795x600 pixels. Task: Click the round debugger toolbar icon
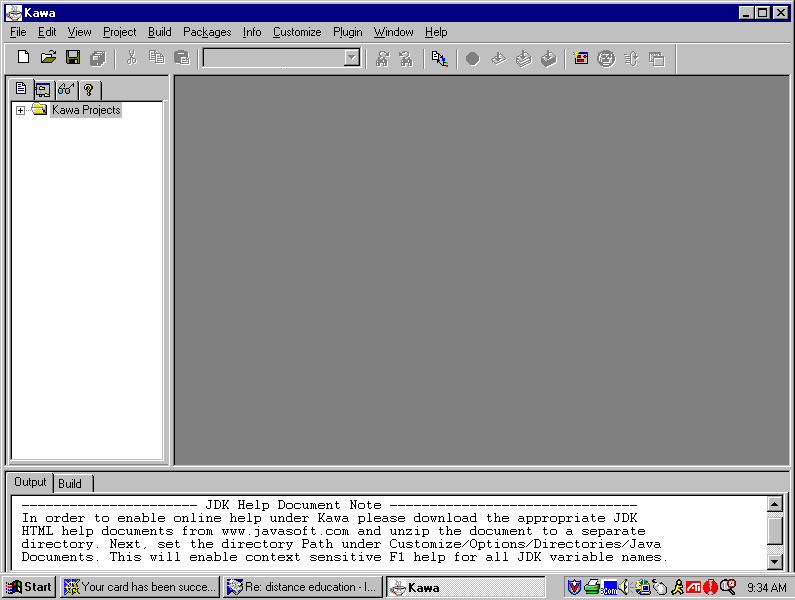pos(606,59)
